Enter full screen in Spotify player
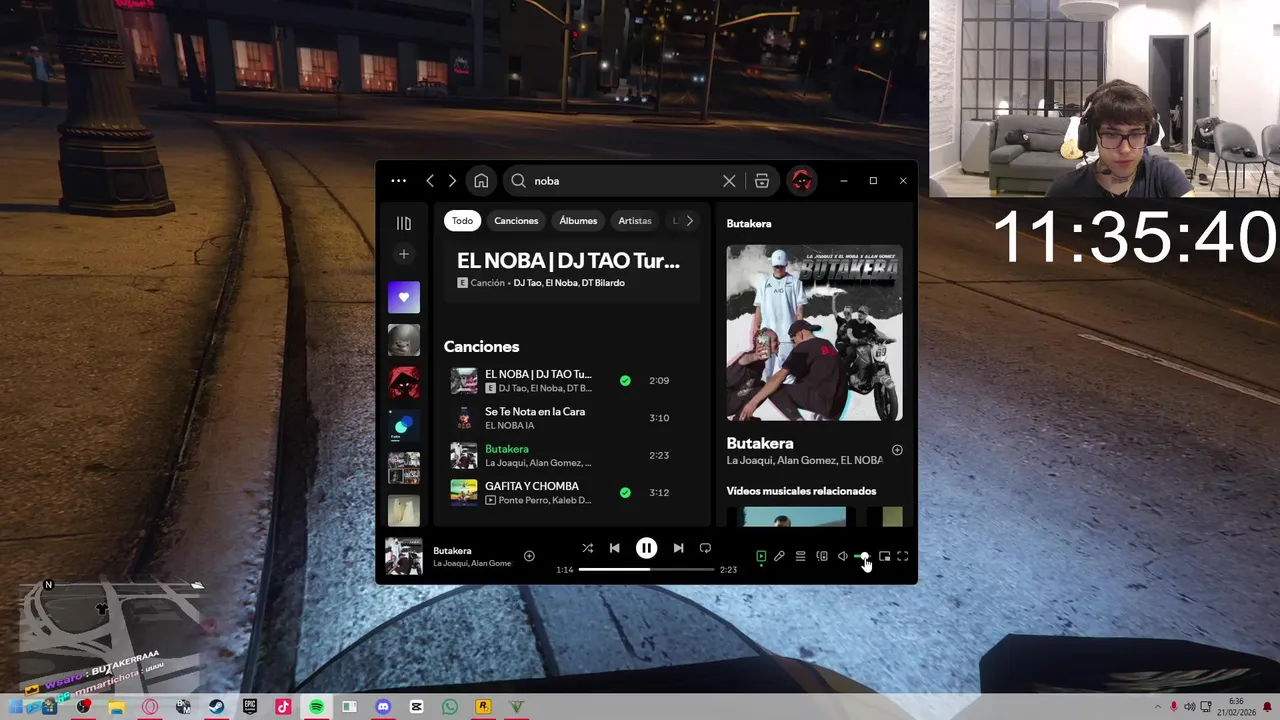The image size is (1280, 720). 902,556
